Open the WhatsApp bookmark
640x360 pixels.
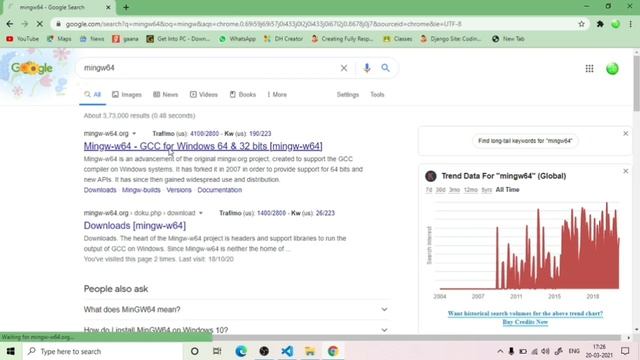pyautogui.click(x=237, y=39)
